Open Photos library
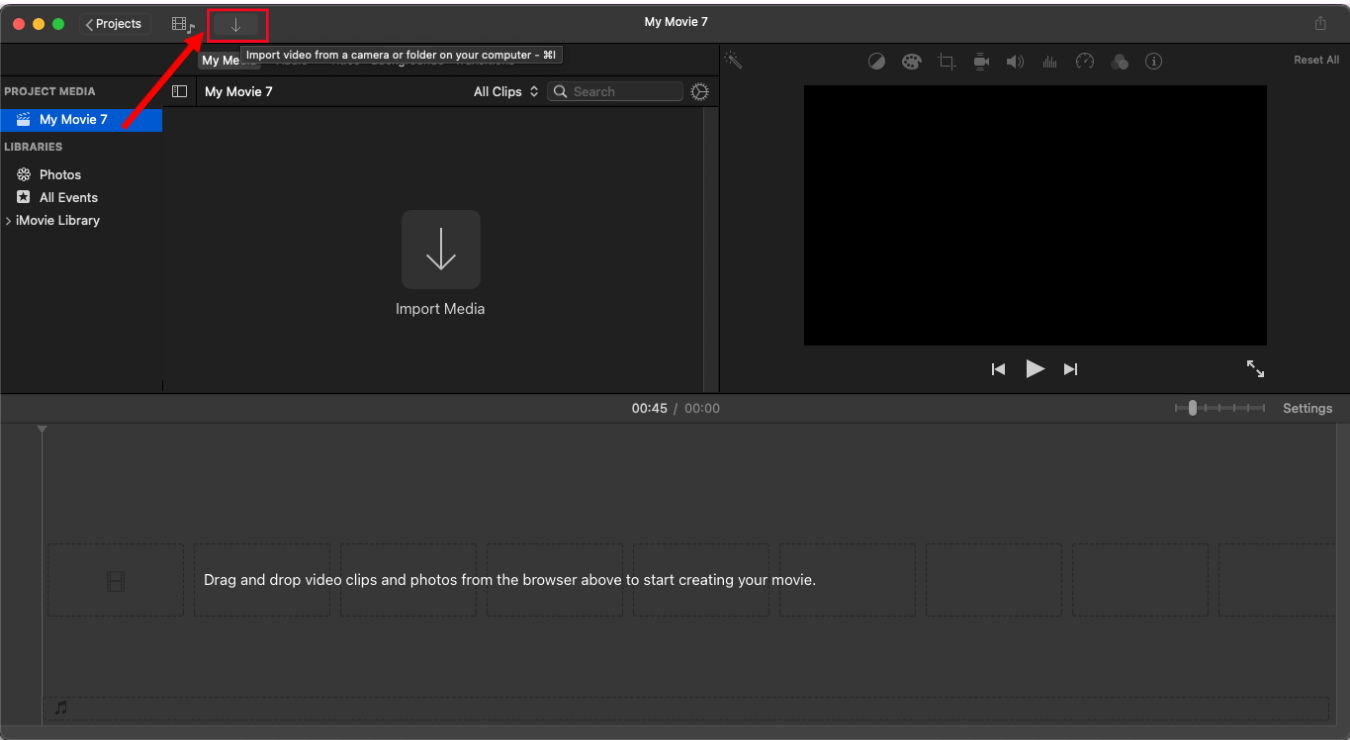Screen dimensions: 1350x740 point(60,174)
